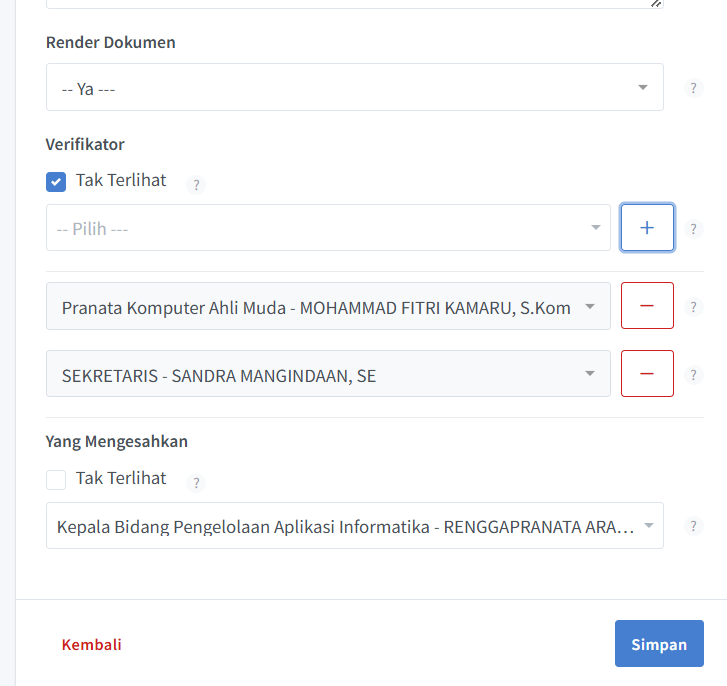Open Kepala Bidang Pengelolaan Aplikasi dropdown

pos(354,526)
